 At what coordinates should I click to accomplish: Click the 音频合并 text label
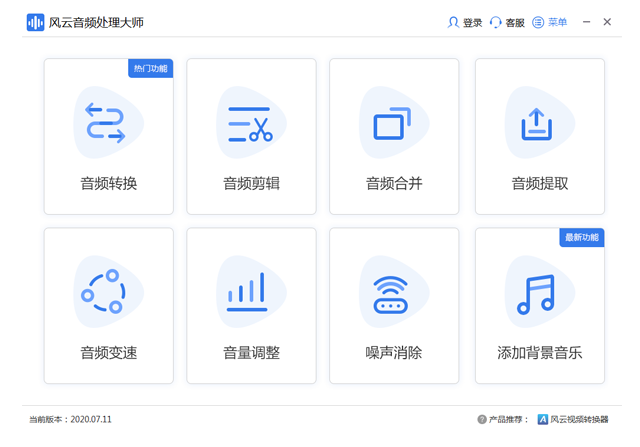coord(394,183)
